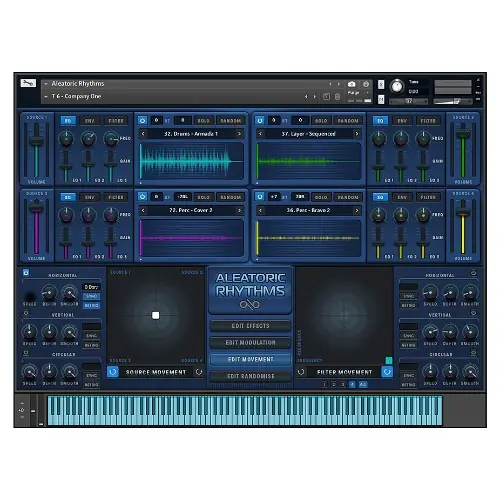
Task: Expand the Aleatoric Rhythms instrument dropdown
Action: (x=46, y=84)
